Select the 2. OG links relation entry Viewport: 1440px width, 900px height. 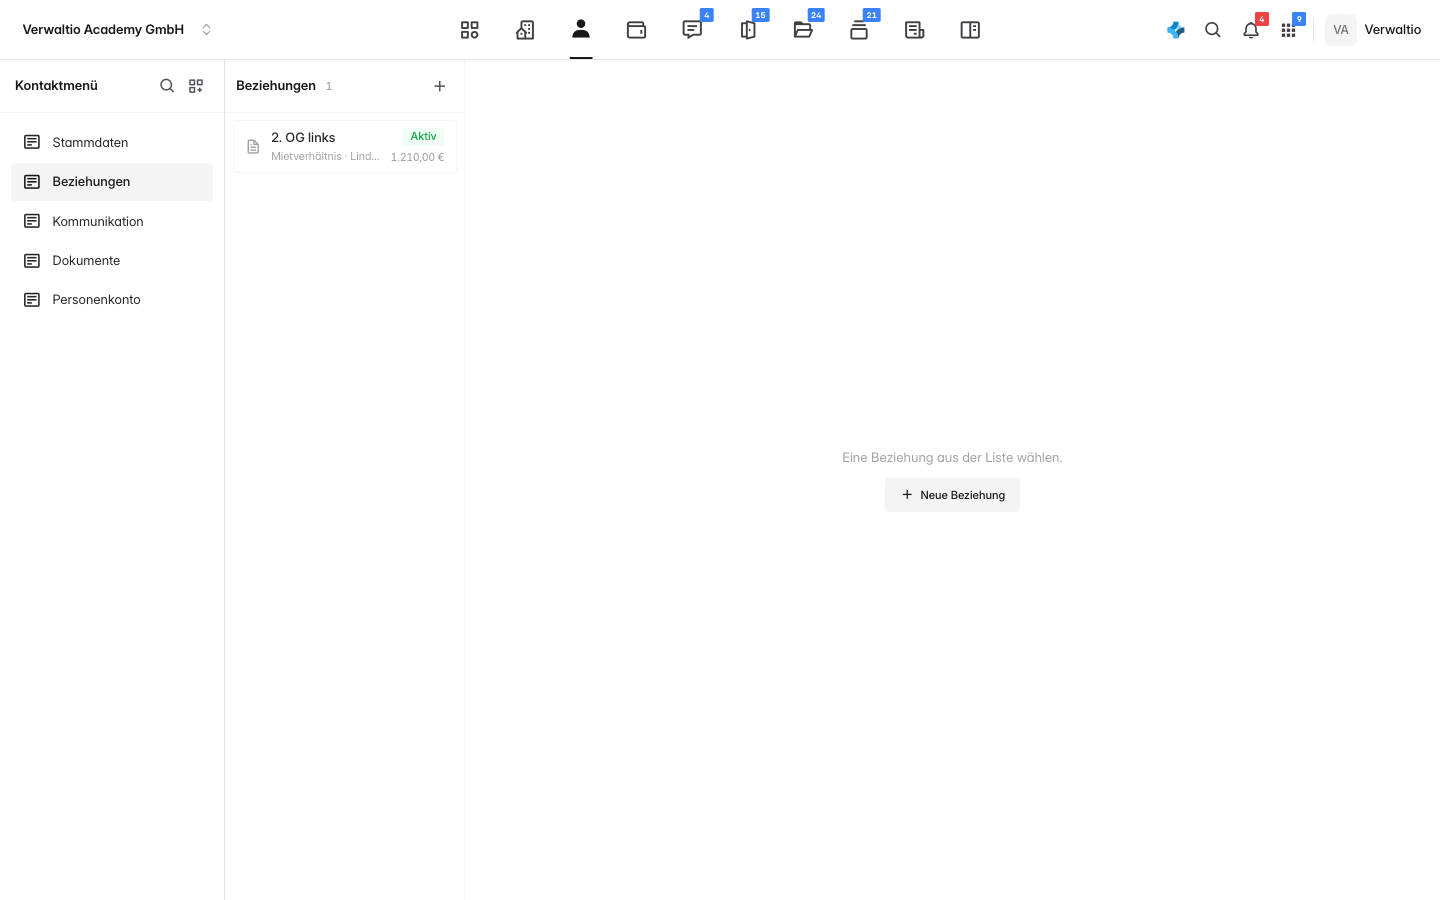click(345, 146)
